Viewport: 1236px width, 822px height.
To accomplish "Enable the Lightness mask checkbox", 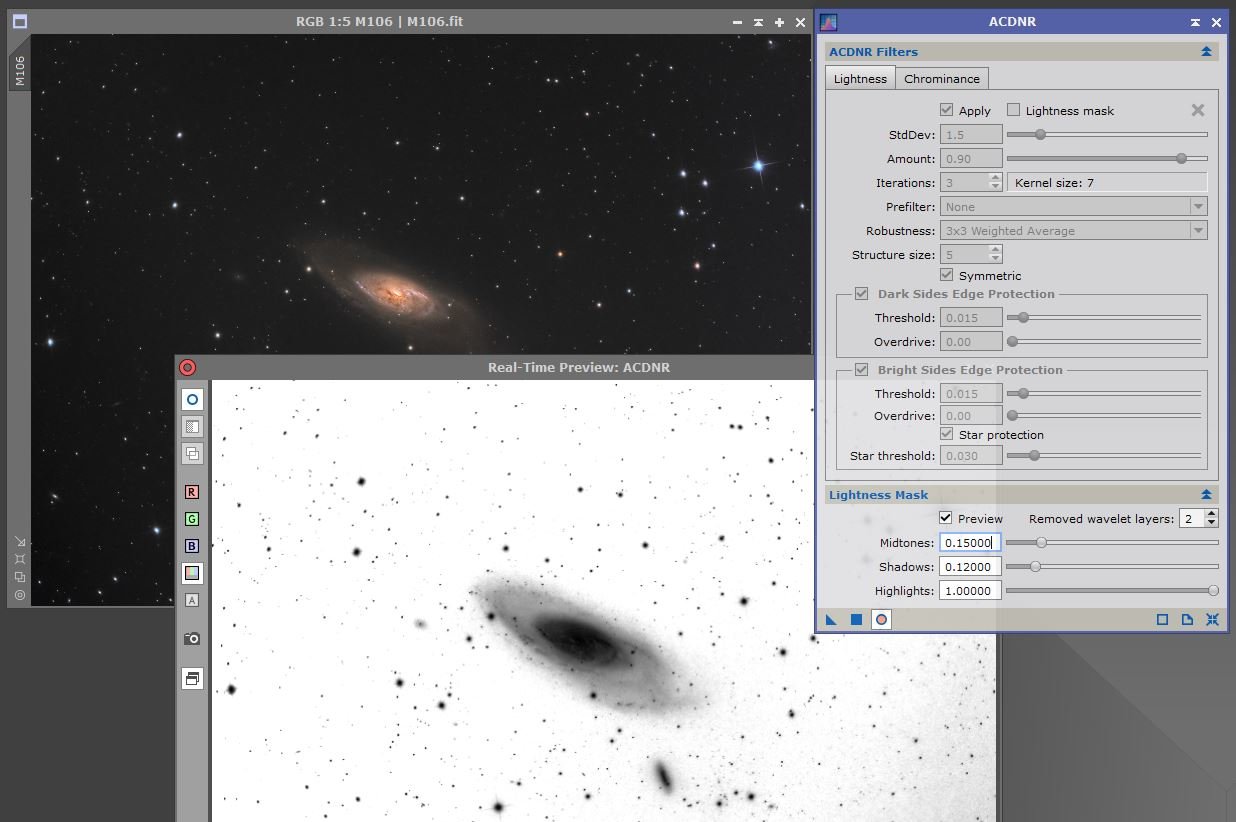I will click(1013, 110).
